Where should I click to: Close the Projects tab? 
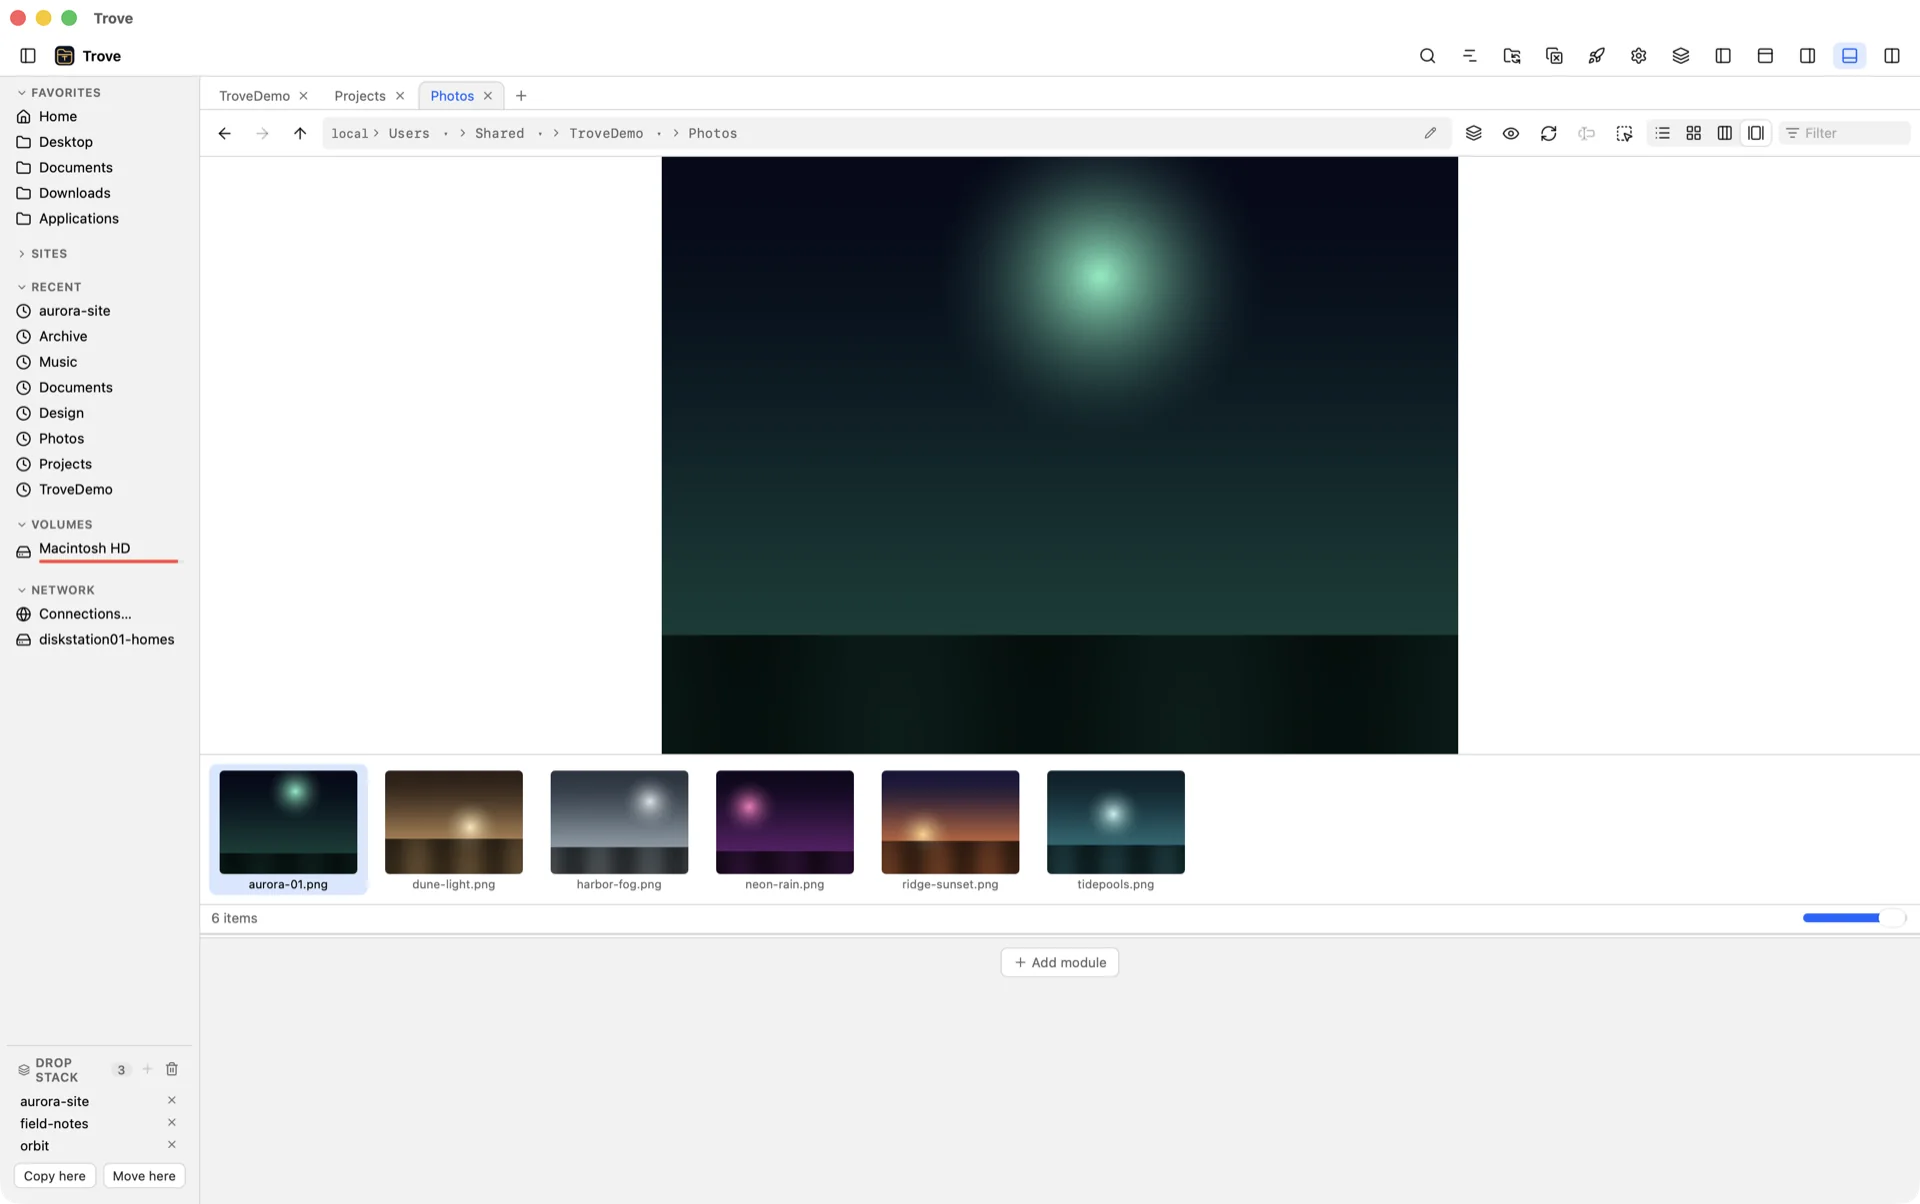pyautogui.click(x=400, y=96)
